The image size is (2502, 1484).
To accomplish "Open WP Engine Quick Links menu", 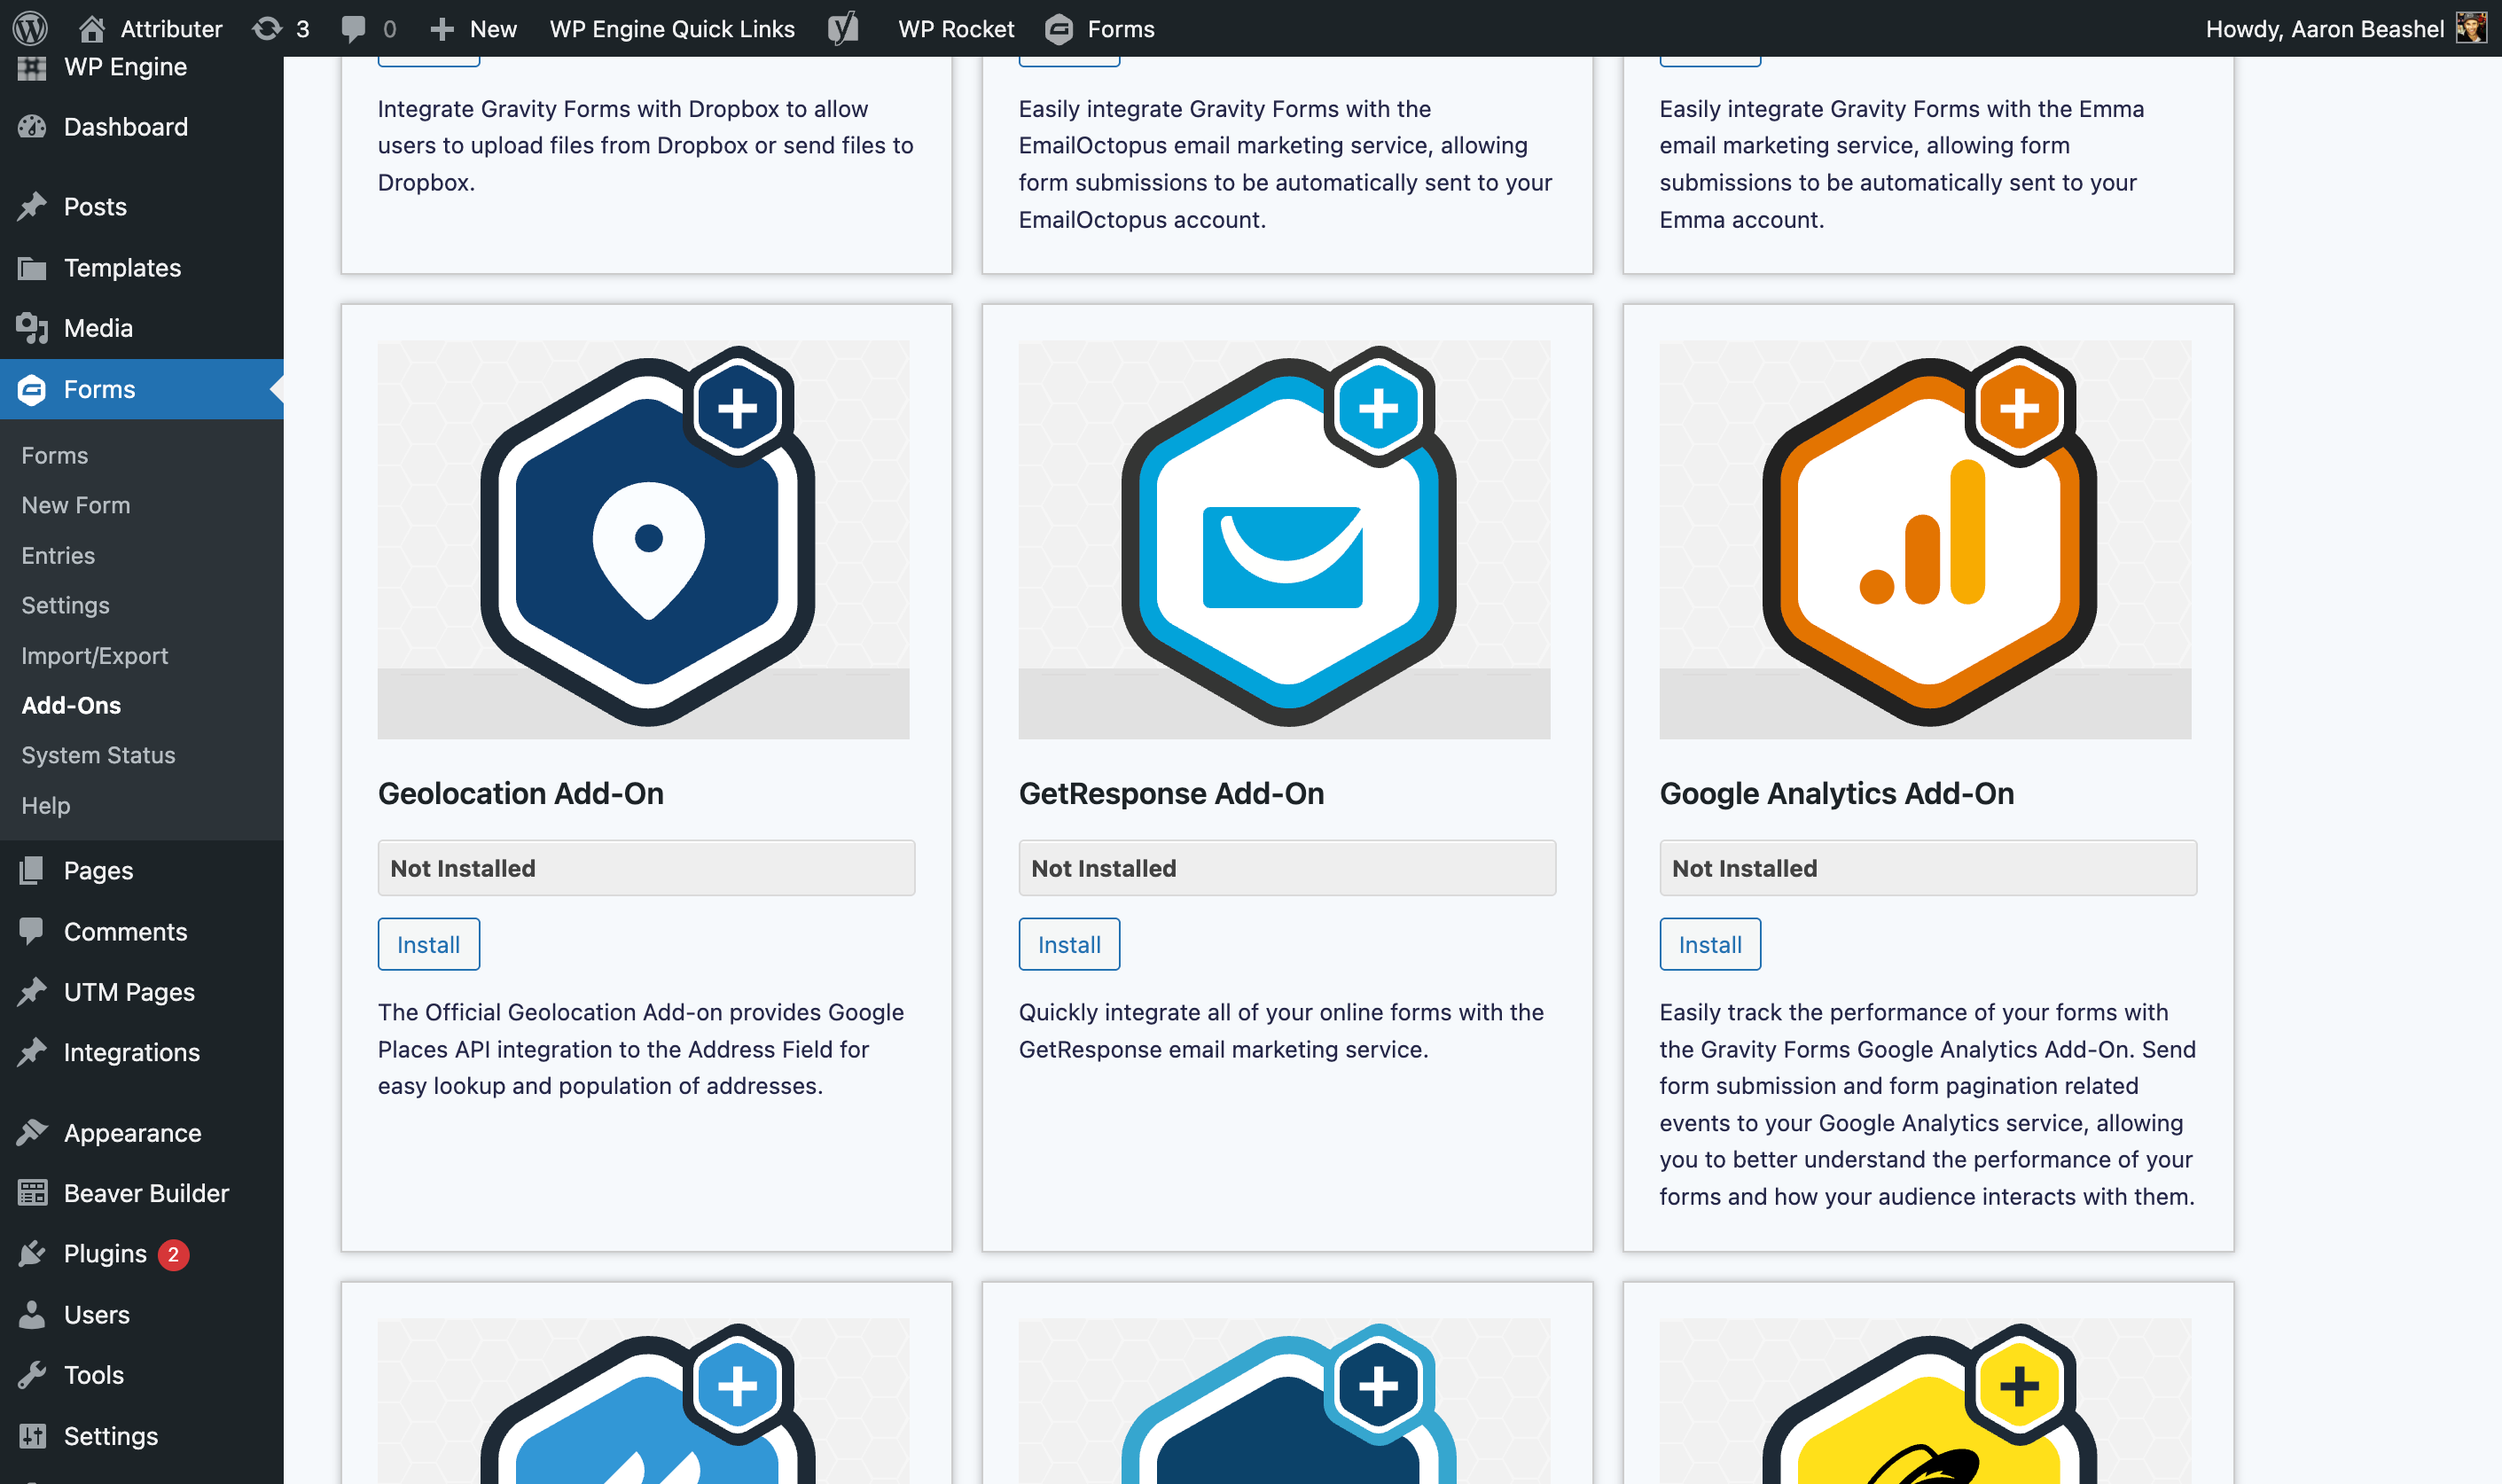I will click(672, 29).
